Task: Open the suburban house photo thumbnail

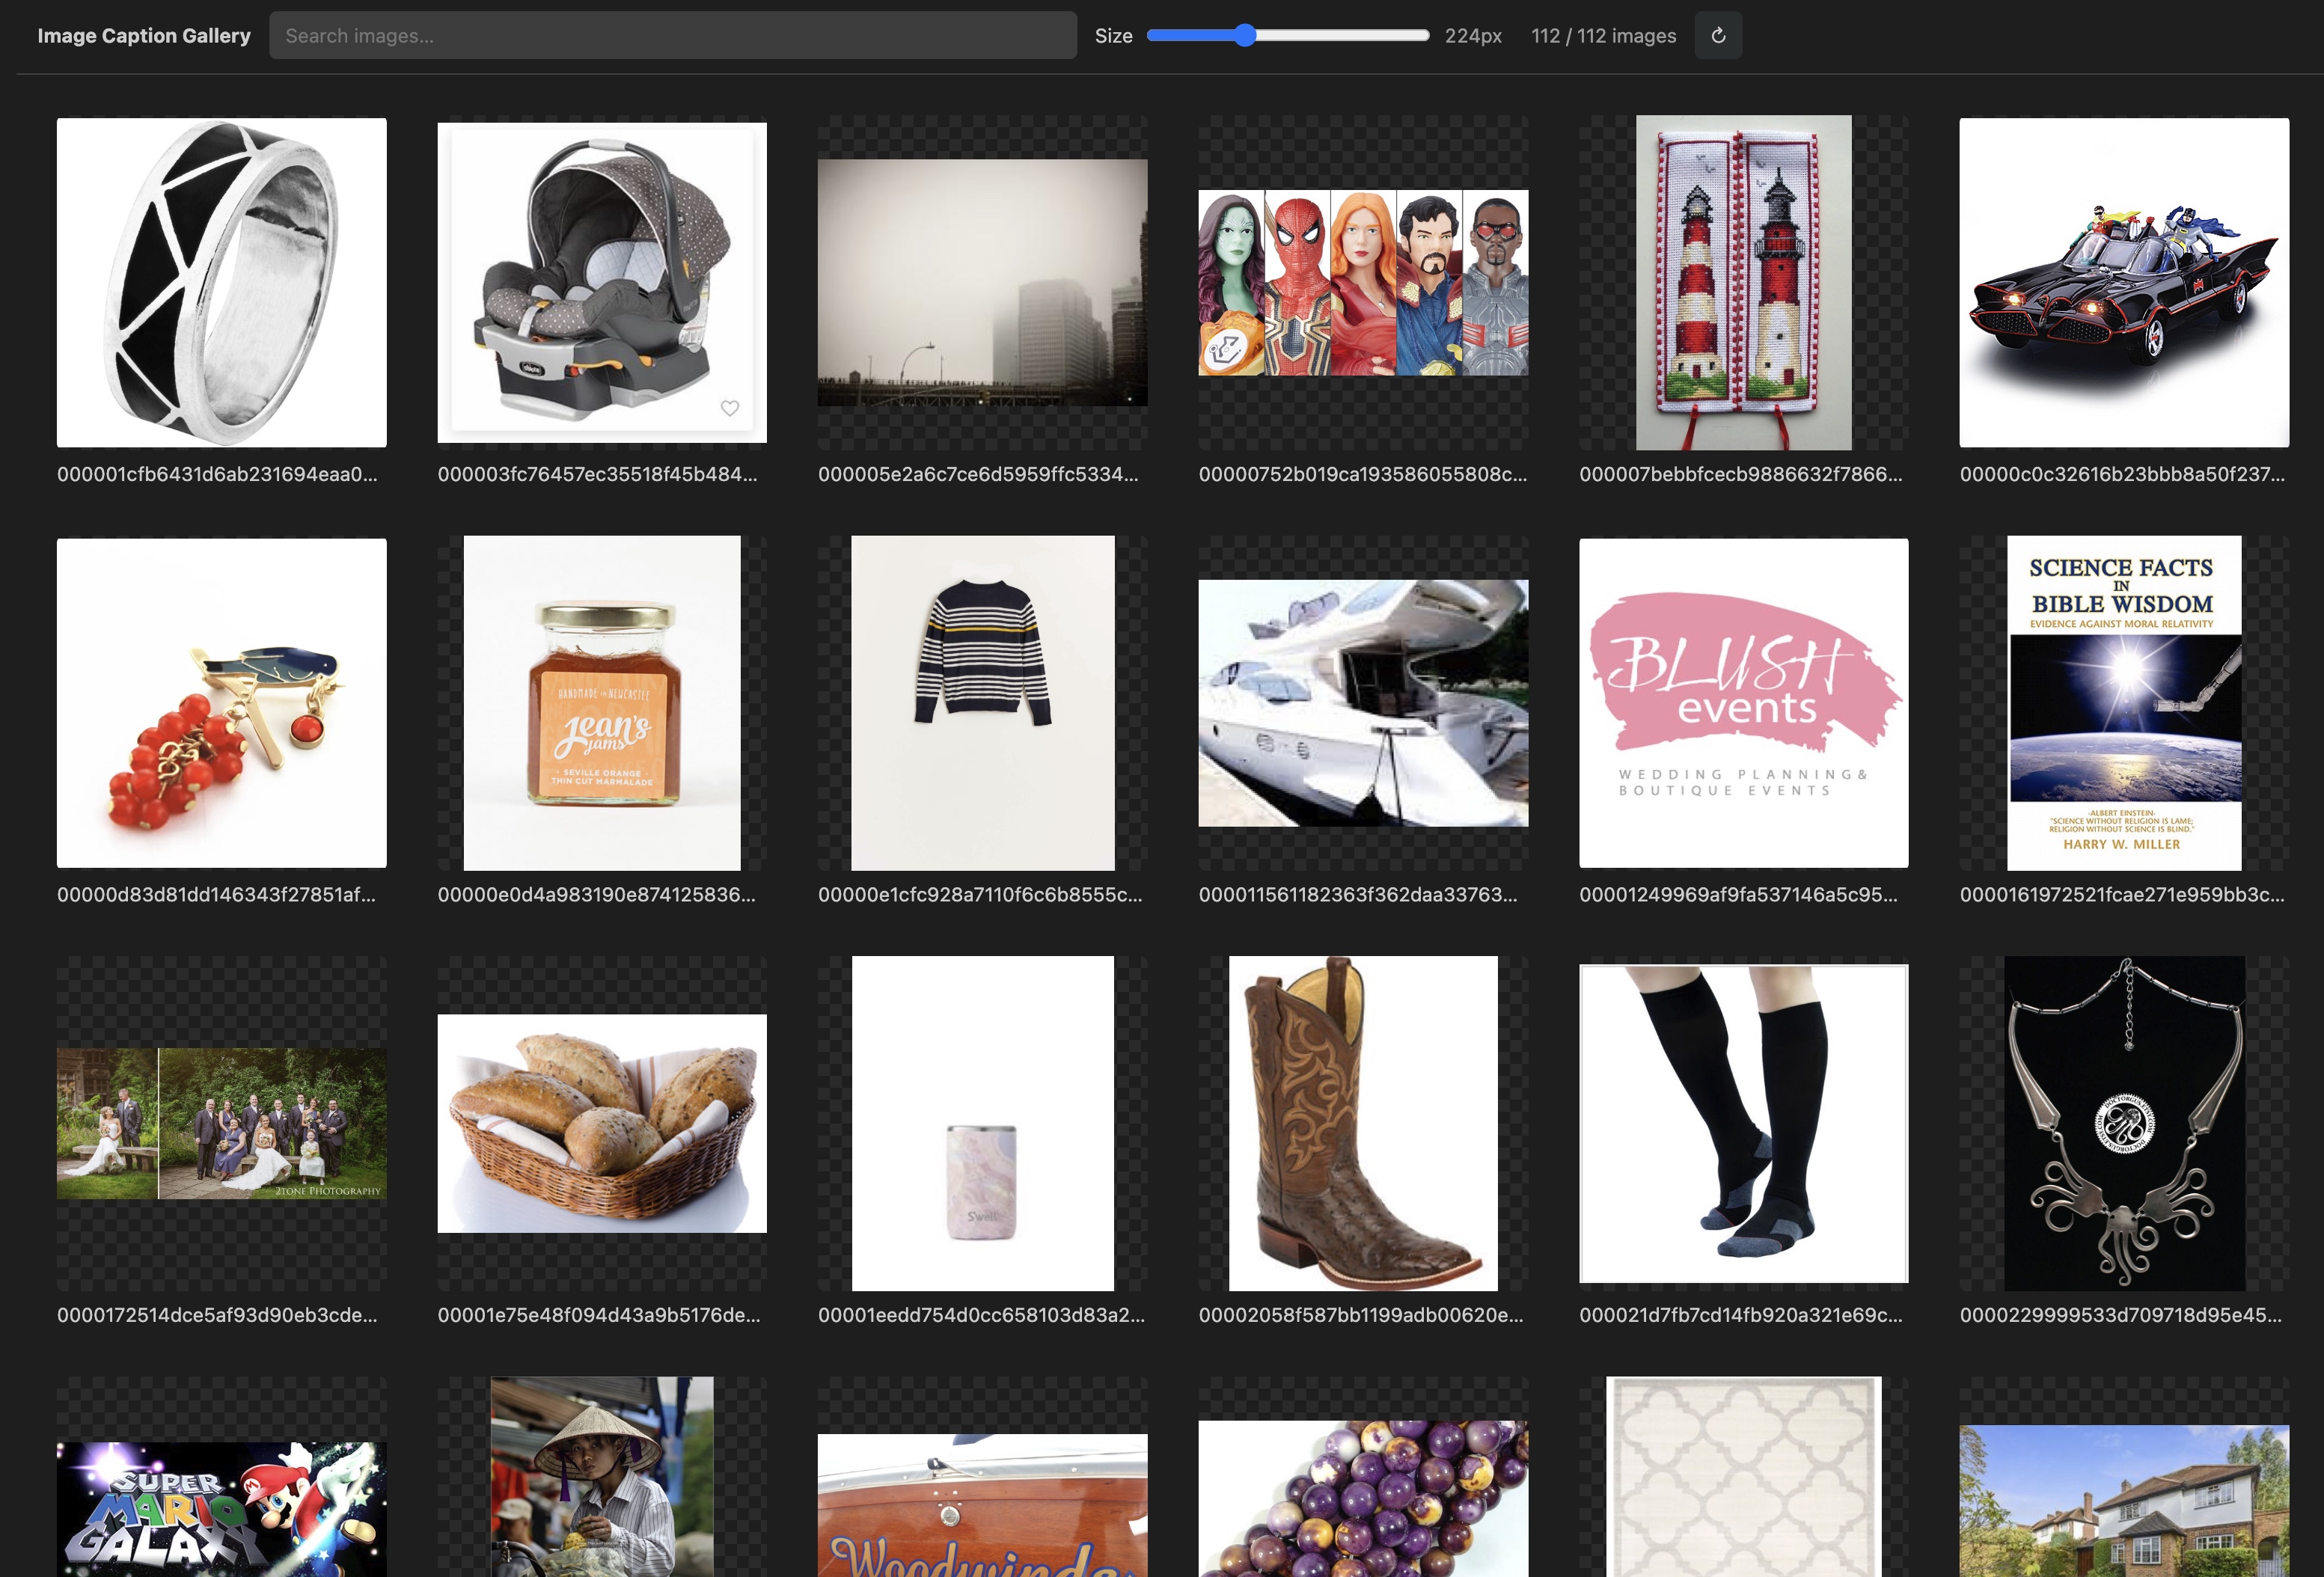Action: pos(2124,1501)
